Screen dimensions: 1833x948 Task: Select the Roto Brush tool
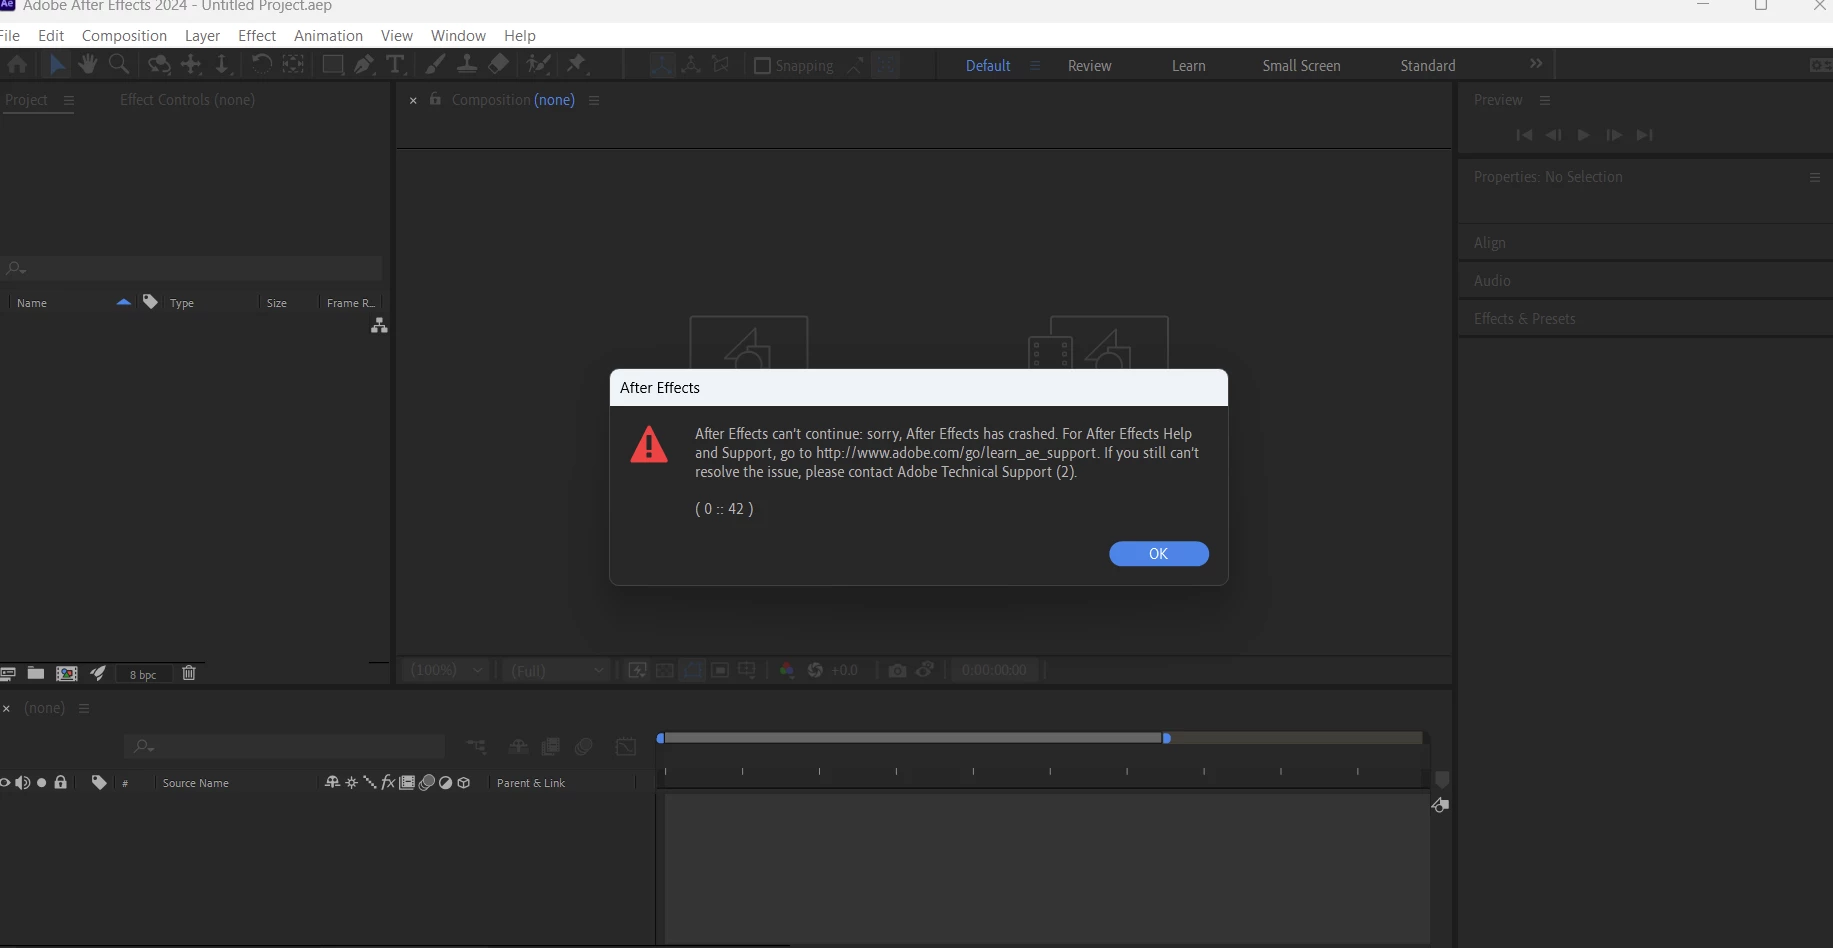538,65
